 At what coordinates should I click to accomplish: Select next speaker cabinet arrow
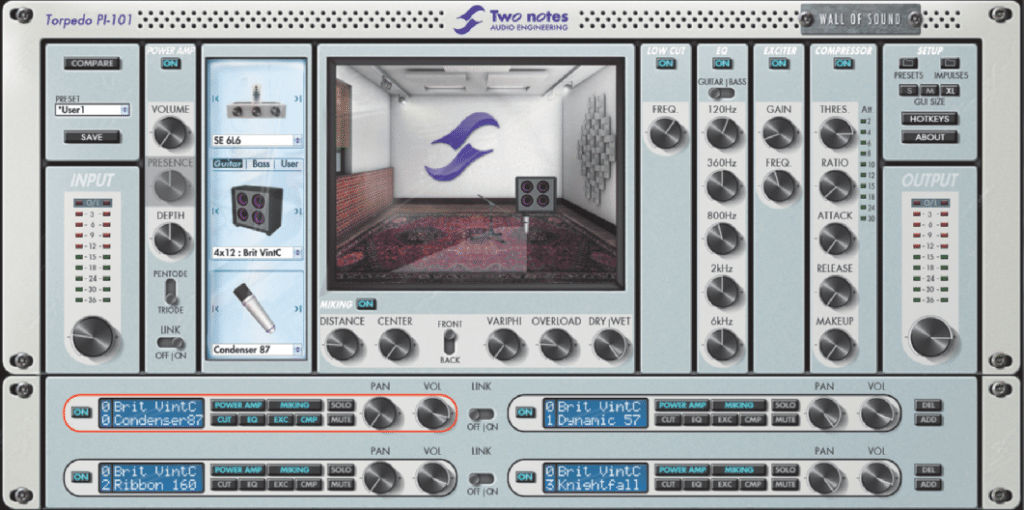[x=298, y=211]
